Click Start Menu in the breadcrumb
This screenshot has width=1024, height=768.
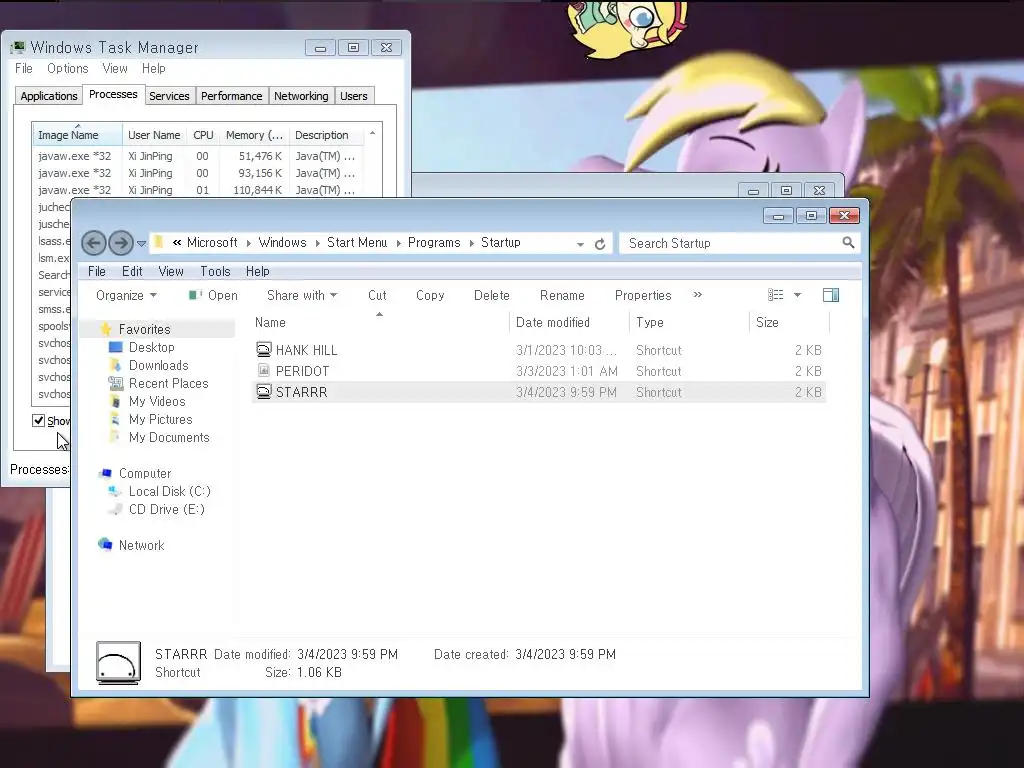pyautogui.click(x=357, y=242)
